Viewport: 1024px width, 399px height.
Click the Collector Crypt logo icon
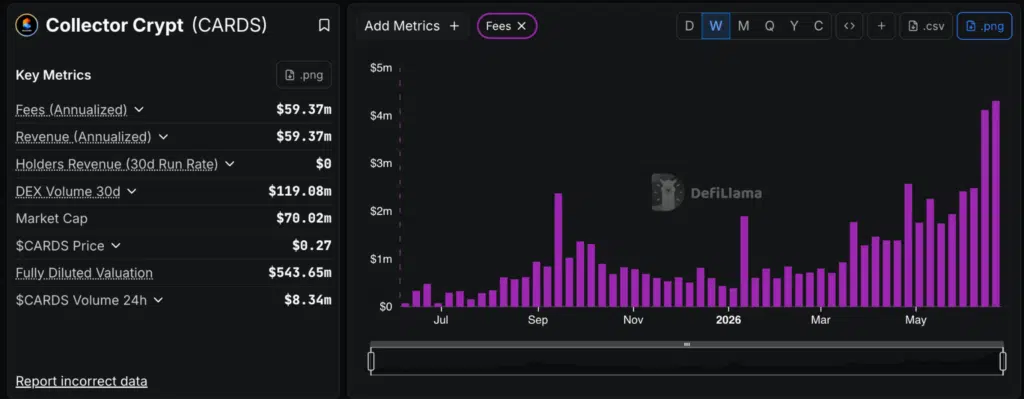tap(27, 25)
